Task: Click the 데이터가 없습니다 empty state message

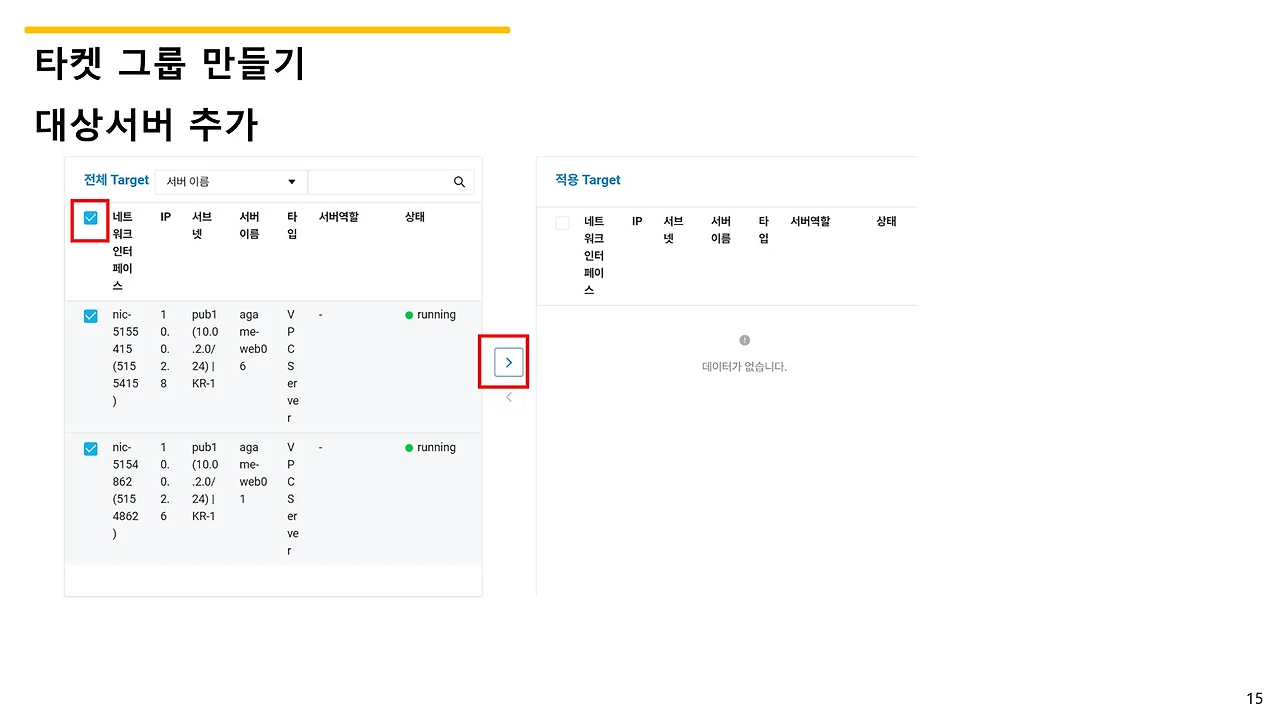Action: point(744,366)
